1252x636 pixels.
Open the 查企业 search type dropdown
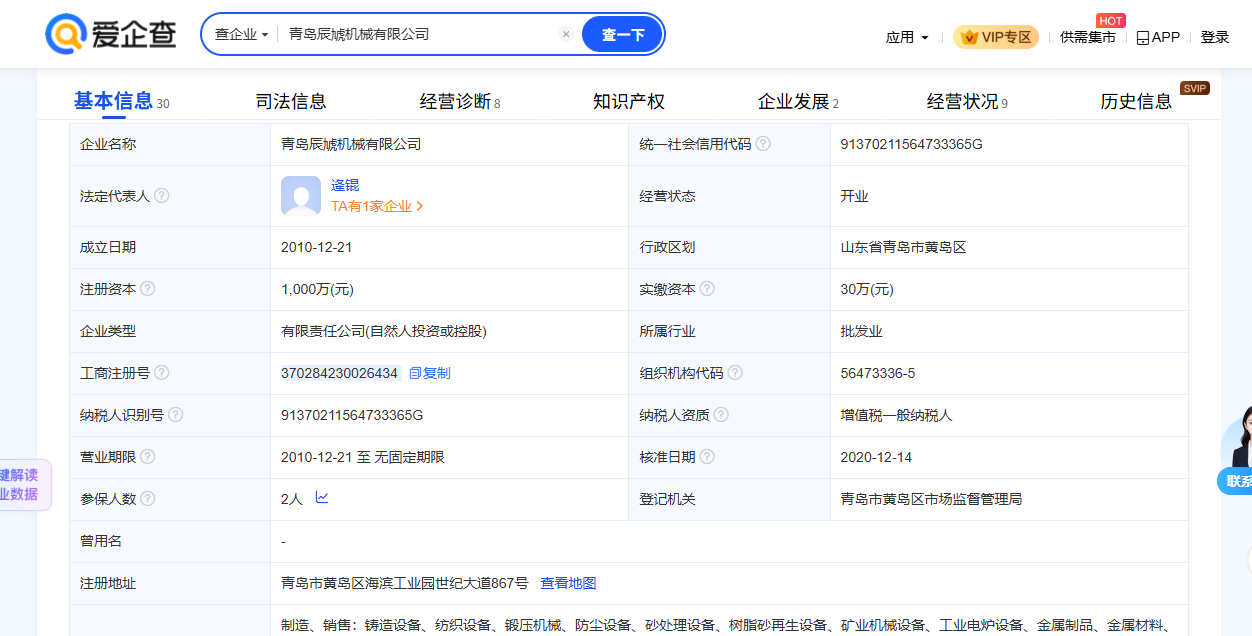[241, 34]
